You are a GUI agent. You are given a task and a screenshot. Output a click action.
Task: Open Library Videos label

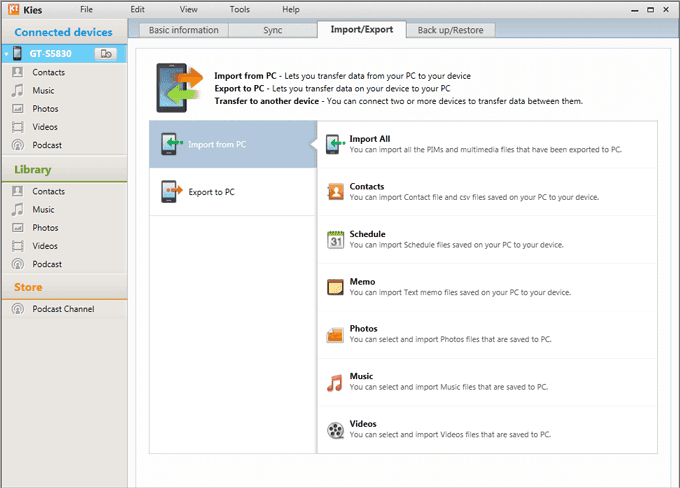(45, 246)
